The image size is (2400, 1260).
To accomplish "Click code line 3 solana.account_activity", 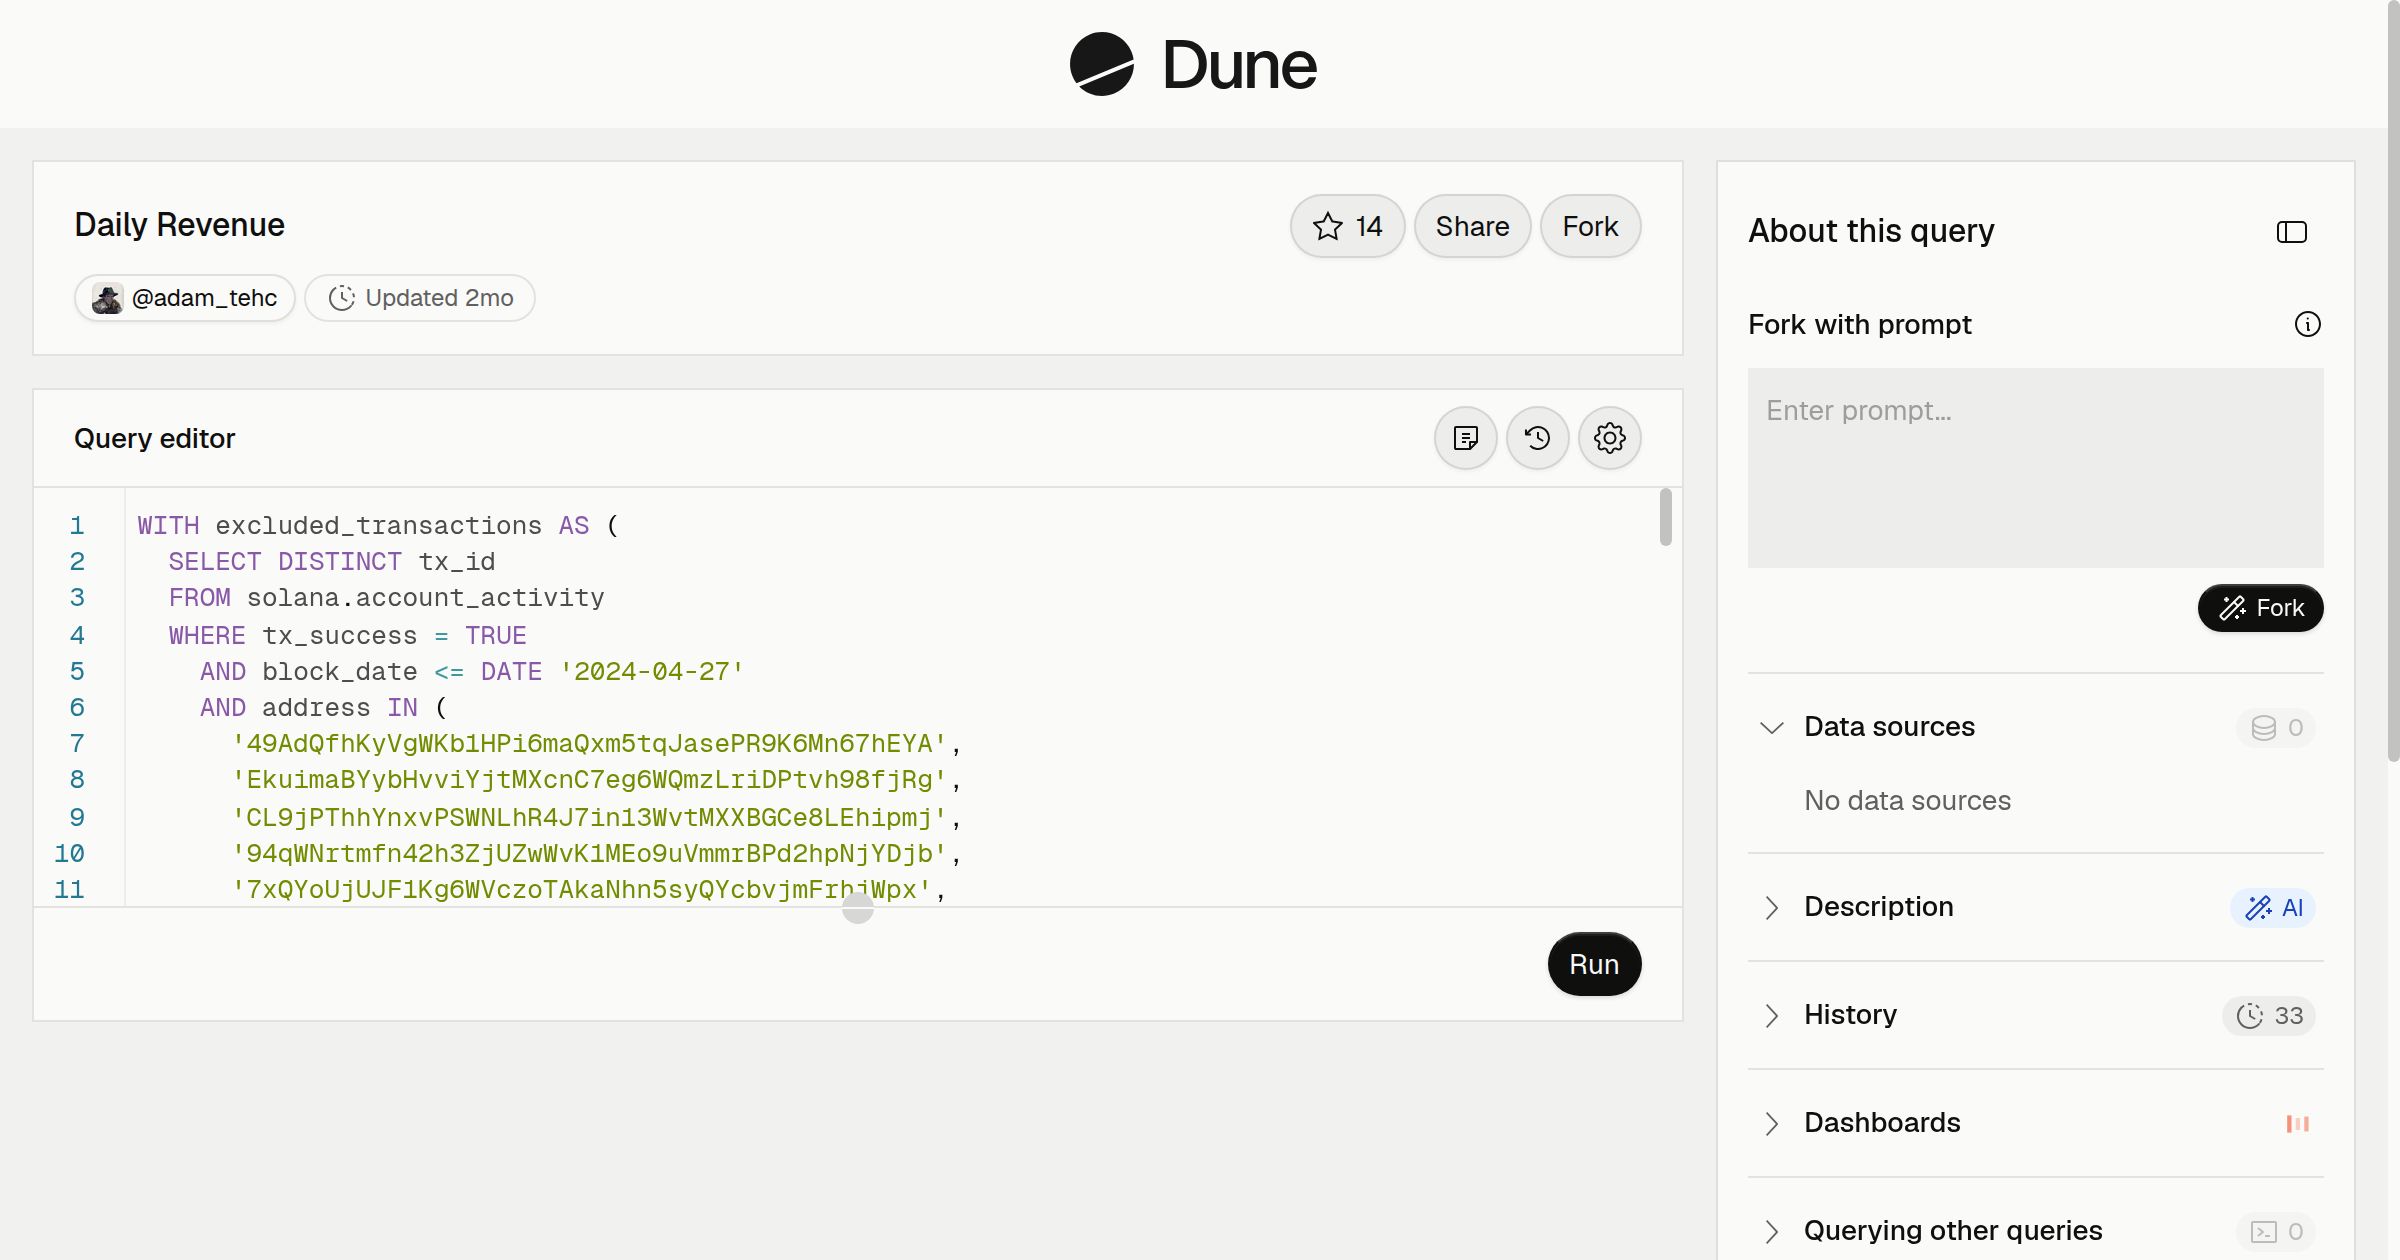I will coord(425,598).
